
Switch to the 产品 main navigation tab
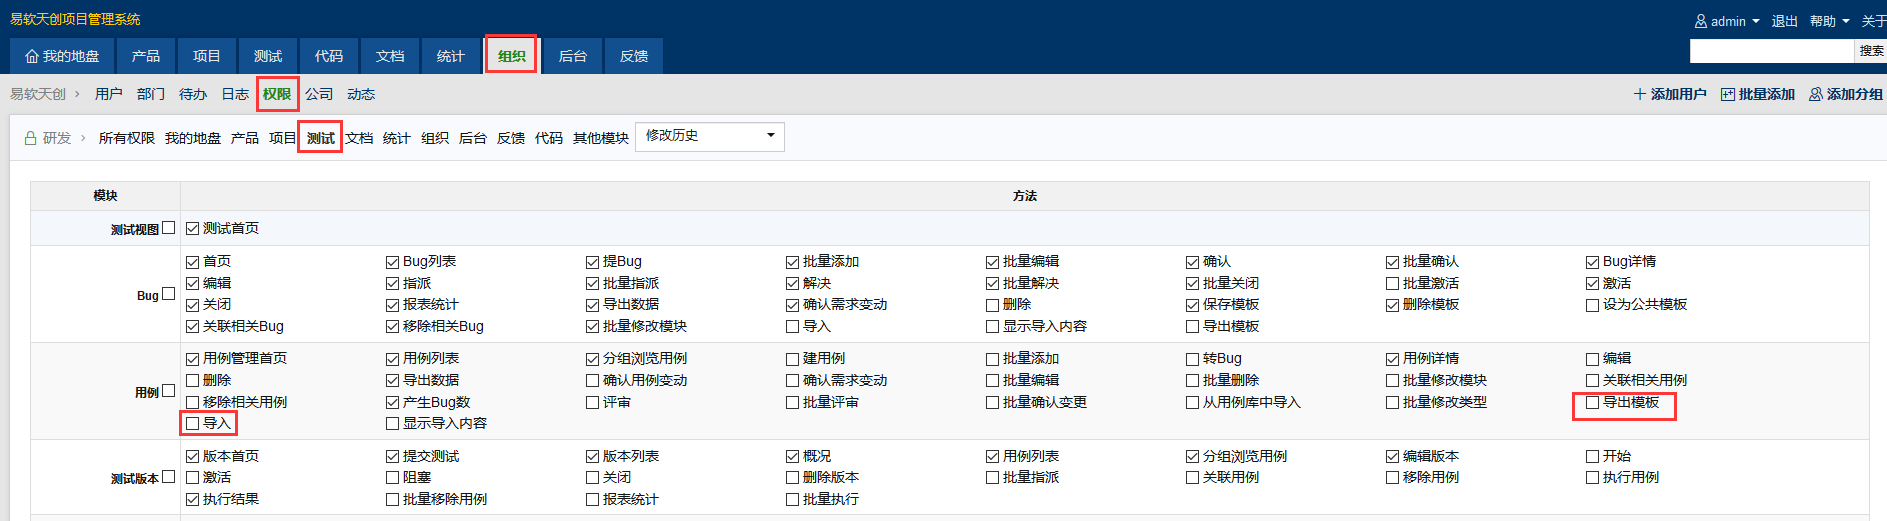pyautogui.click(x=146, y=56)
